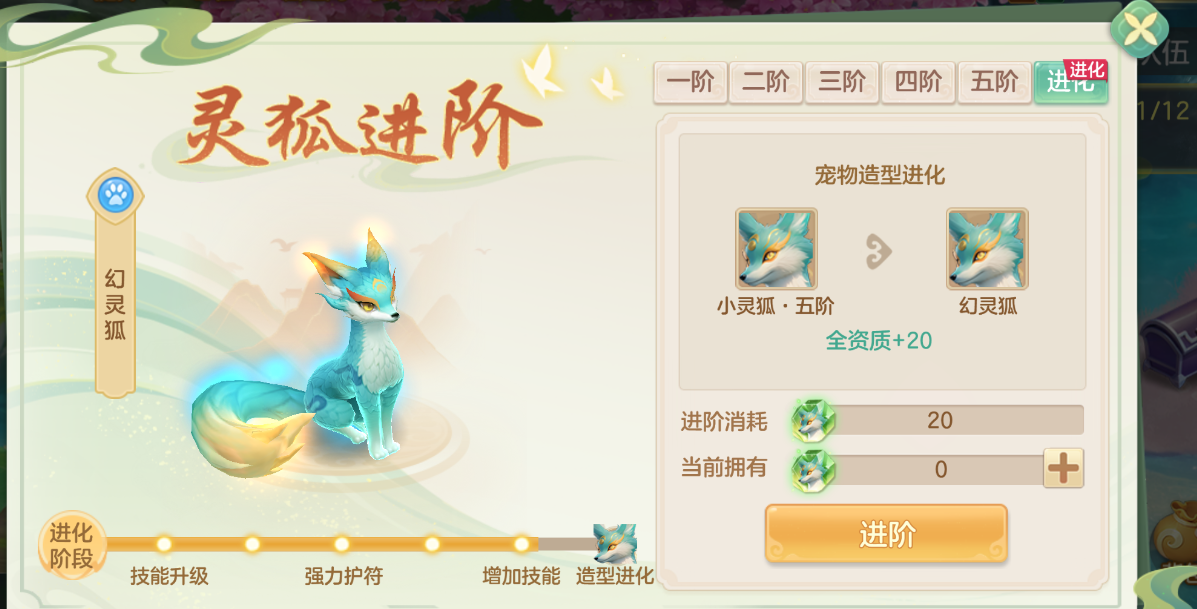The width and height of the screenshot is (1197, 609).
Task: Click the 进化阶段 round badge
Action: 72,545
